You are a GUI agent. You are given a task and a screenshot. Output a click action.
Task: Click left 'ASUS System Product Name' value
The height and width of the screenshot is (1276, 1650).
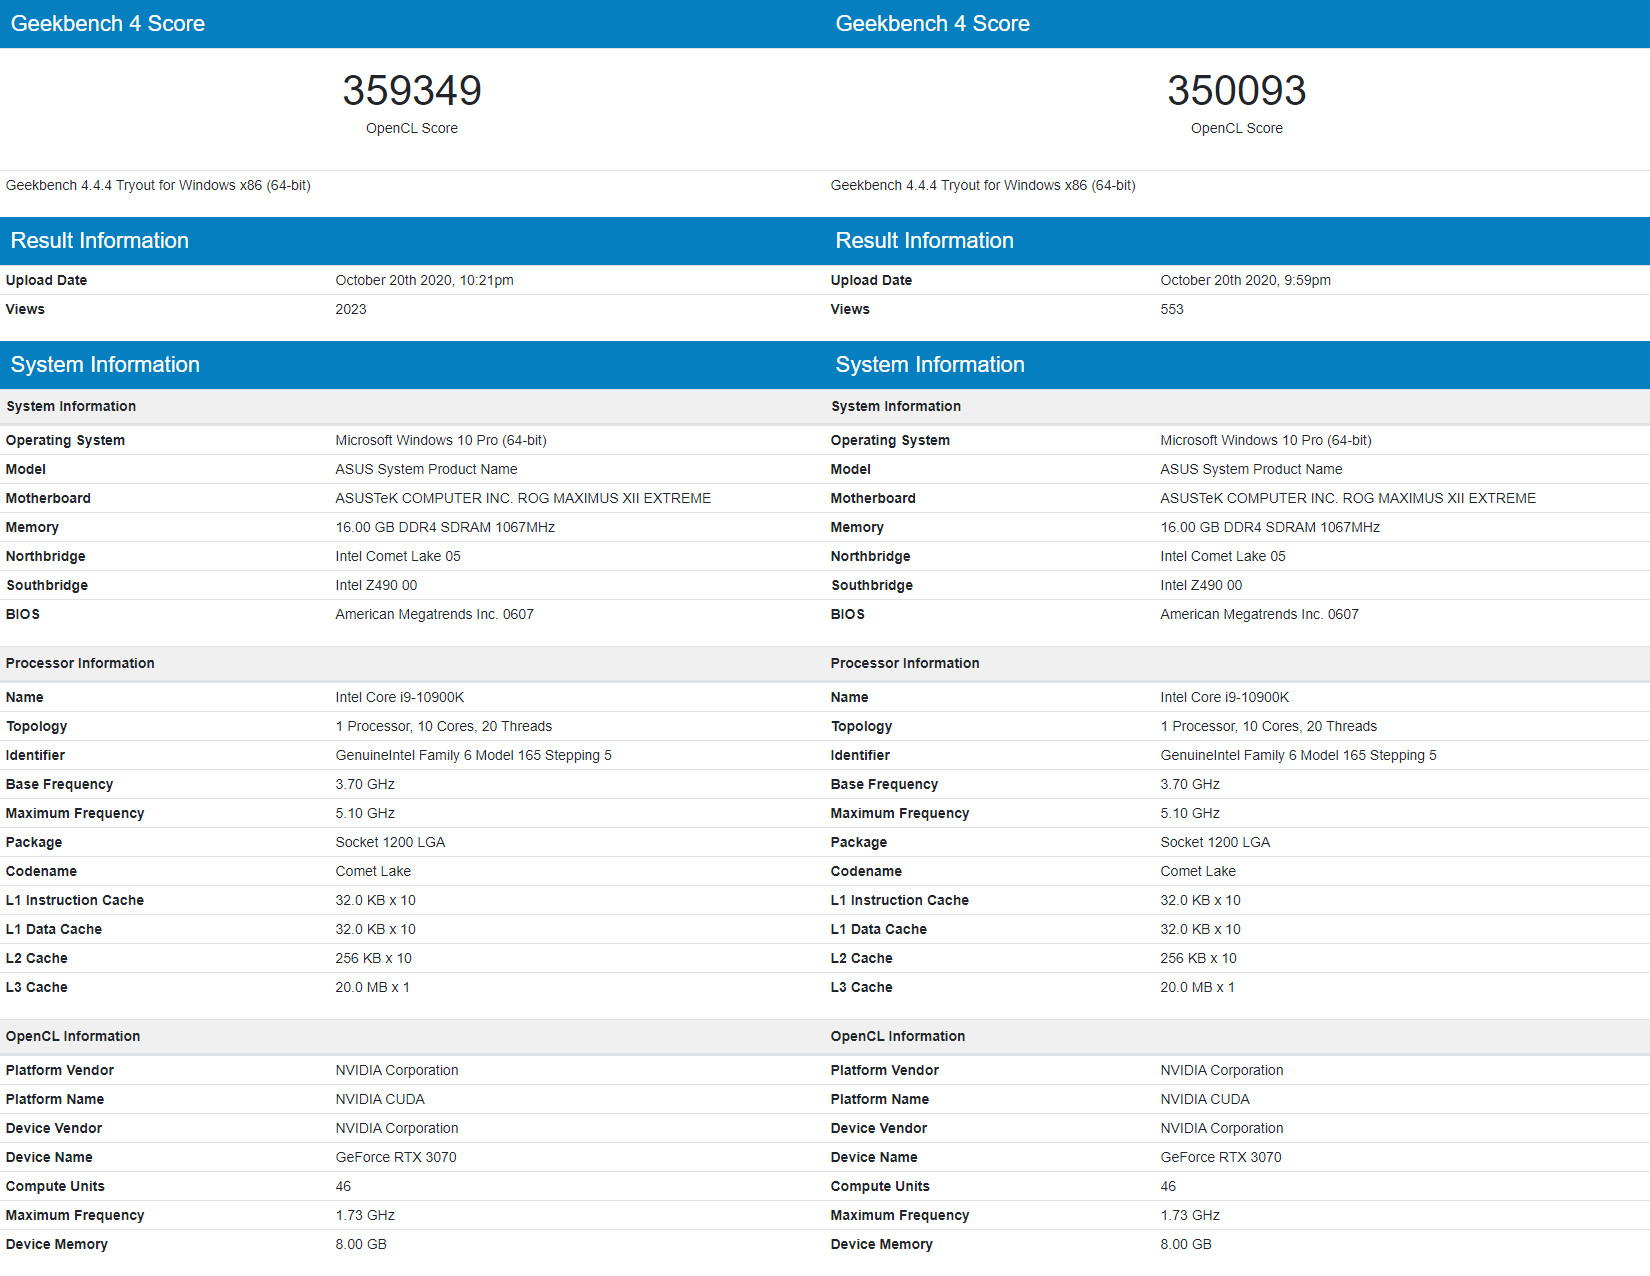click(426, 469)
